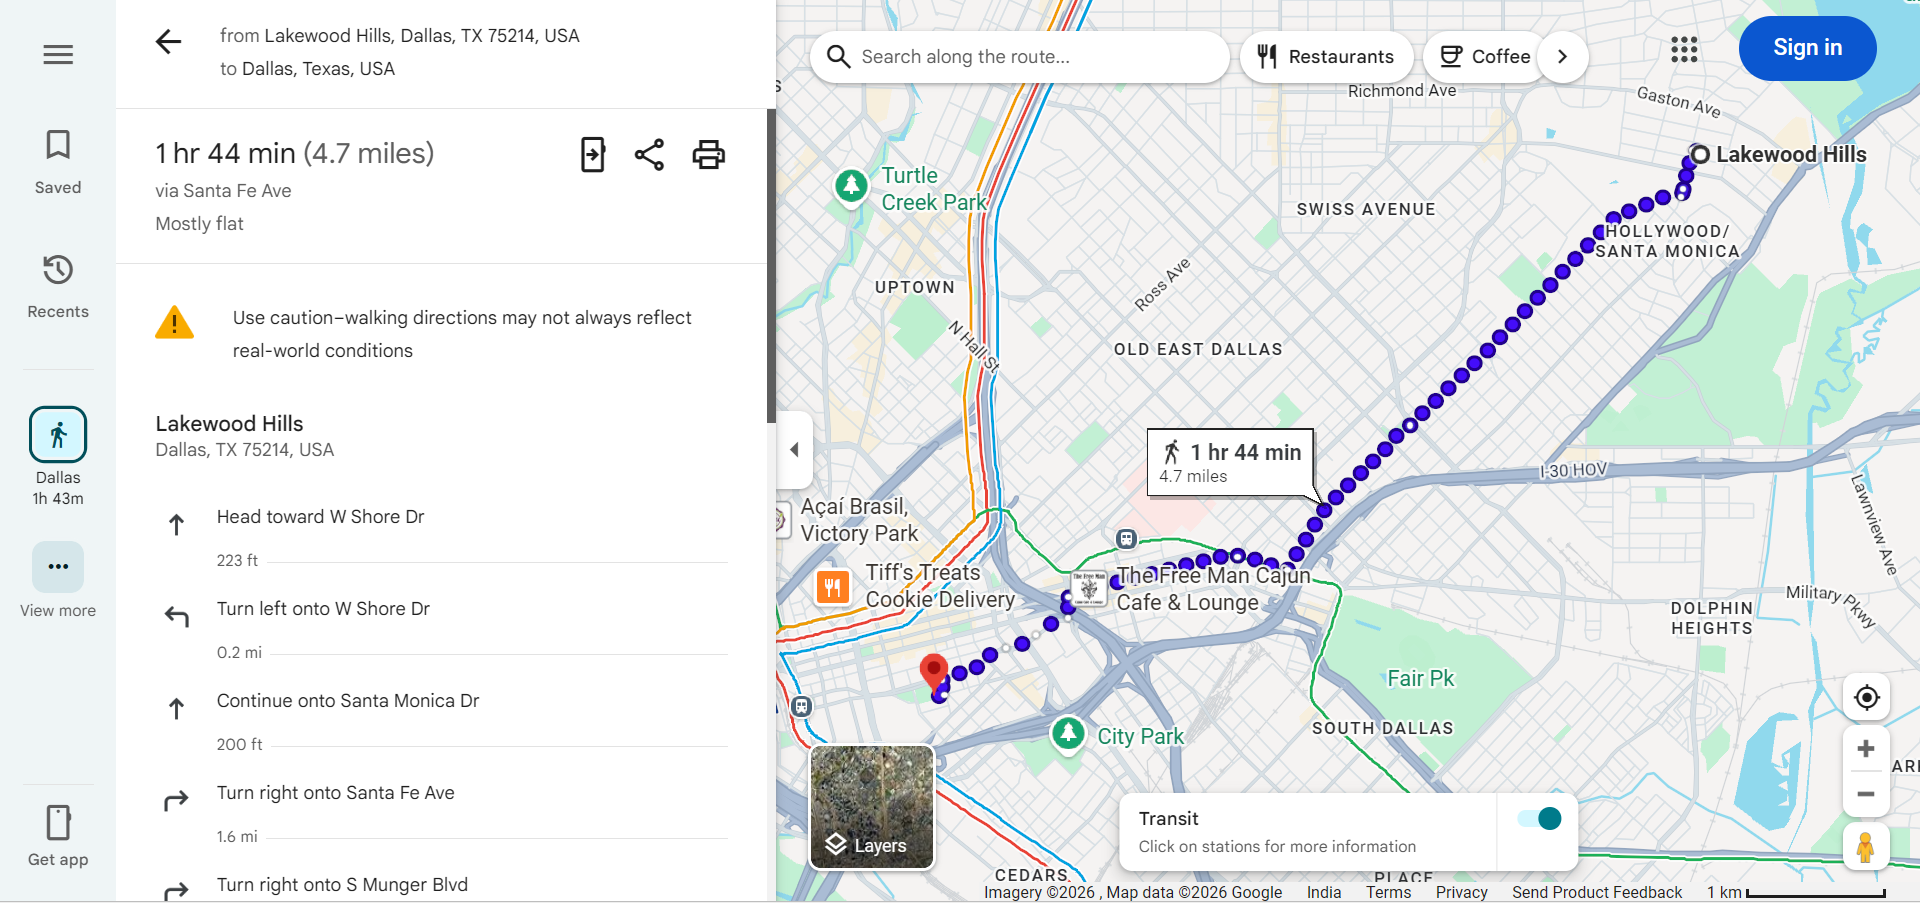
Task: Click the Sign in button
Action: (1807, 47)
